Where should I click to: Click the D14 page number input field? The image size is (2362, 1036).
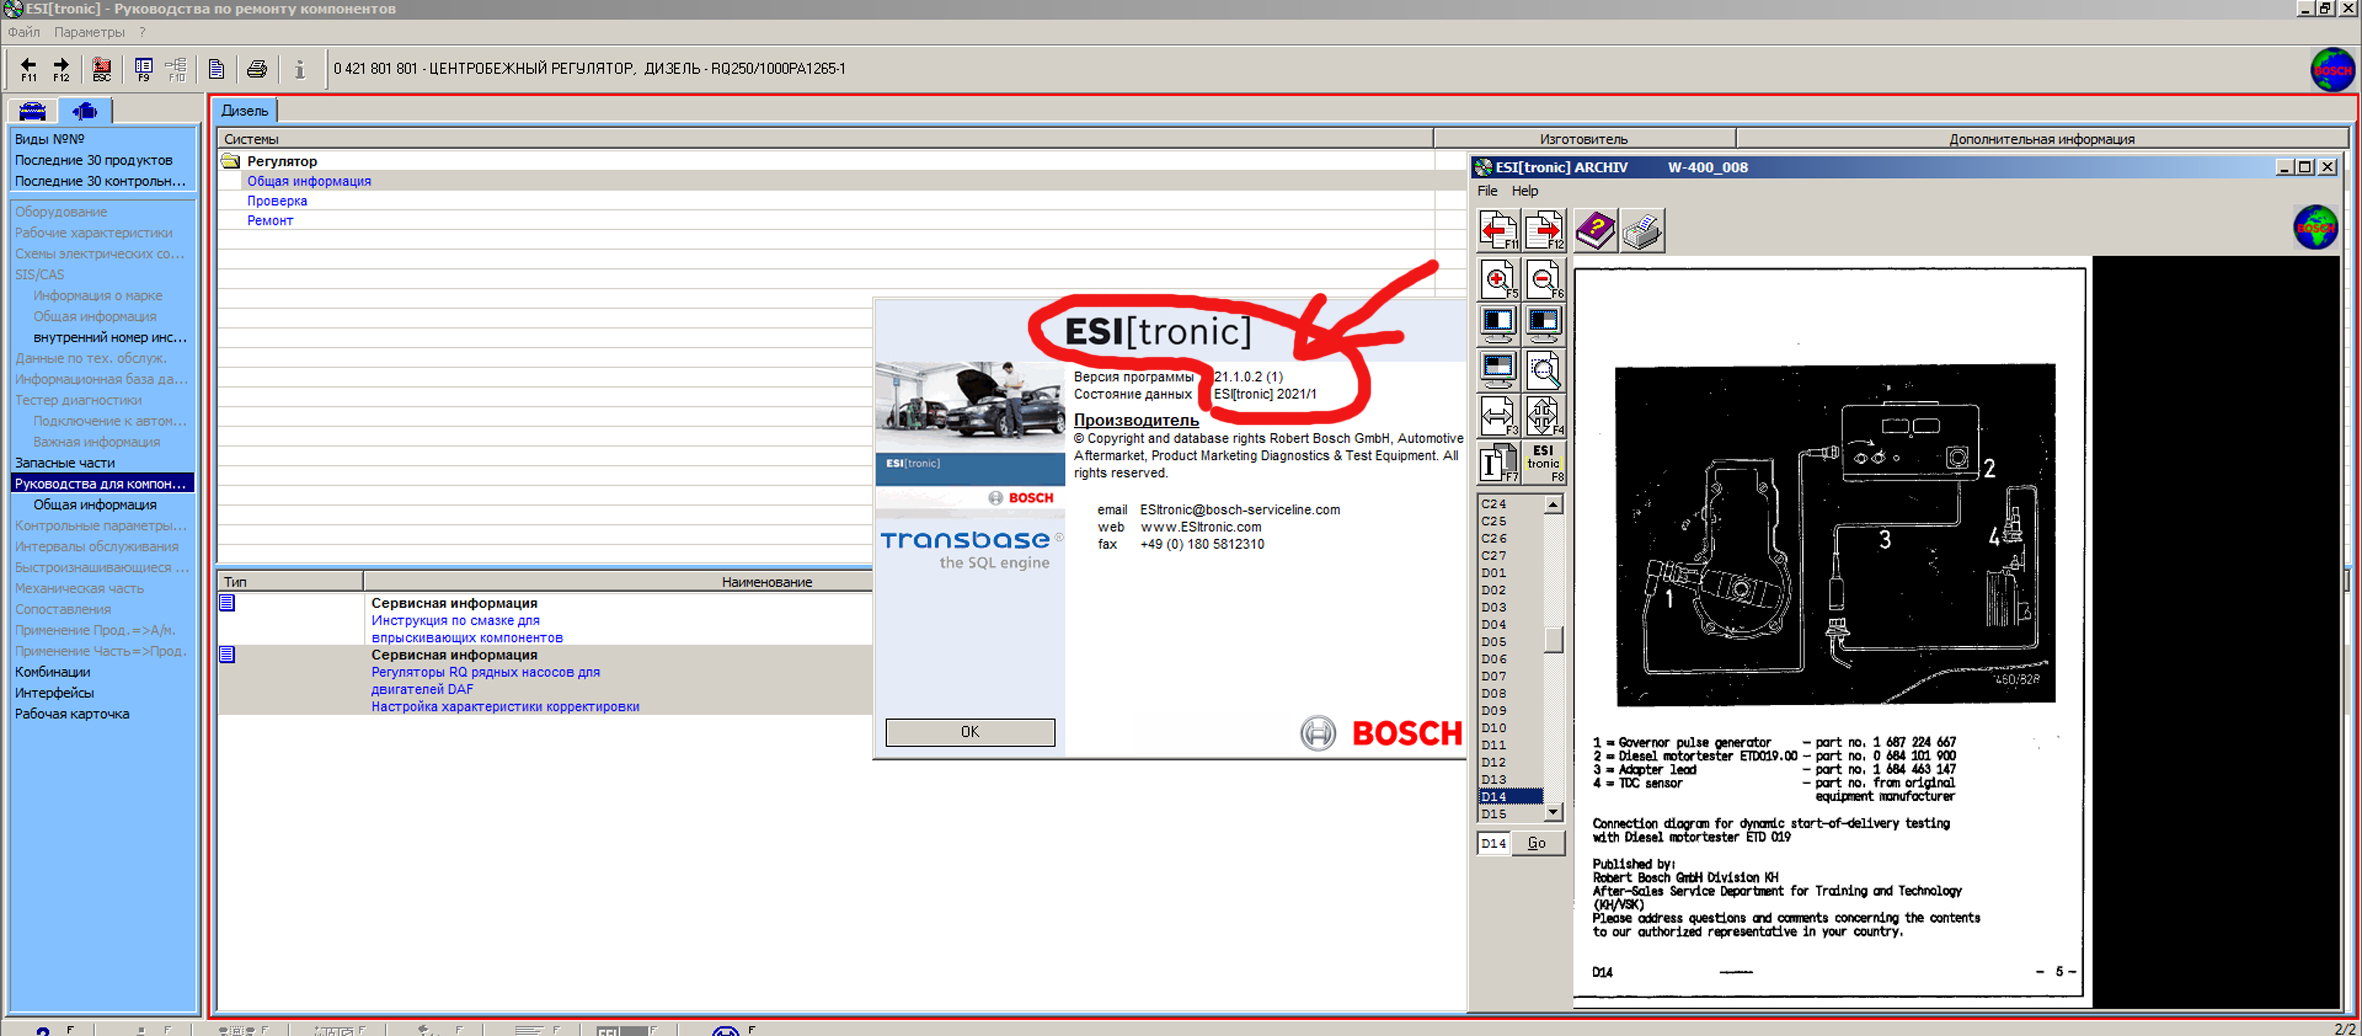tap(1493, 843)
